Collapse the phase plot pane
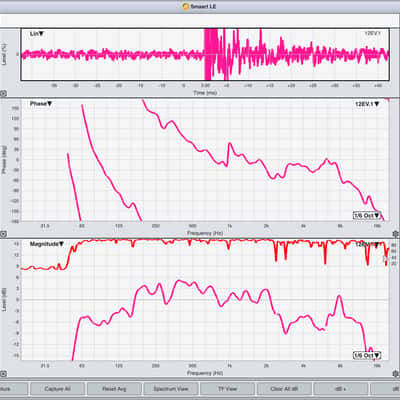The image size is (400, 400). [x=3, y=234]
